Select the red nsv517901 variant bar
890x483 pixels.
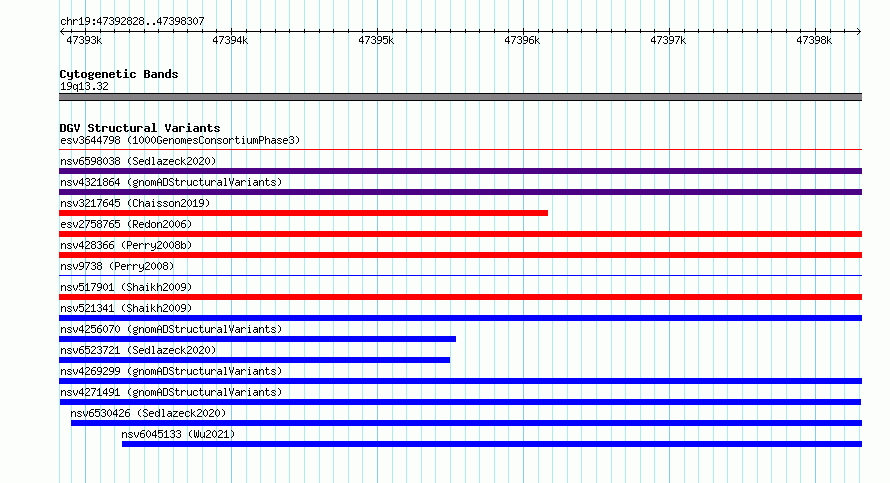tap(460, 297)
